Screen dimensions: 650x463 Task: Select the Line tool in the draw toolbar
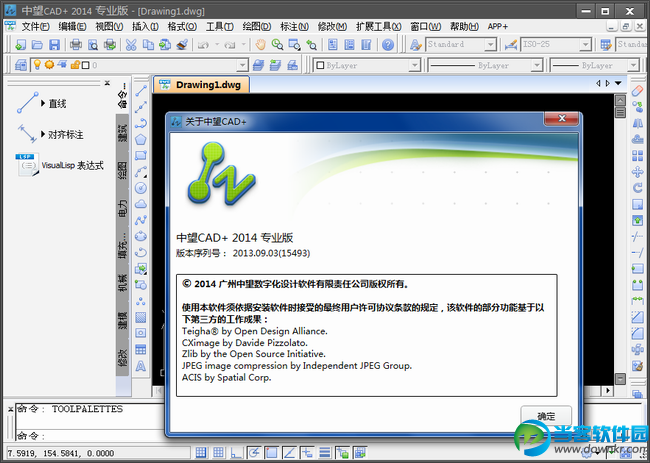pos(141,90)
